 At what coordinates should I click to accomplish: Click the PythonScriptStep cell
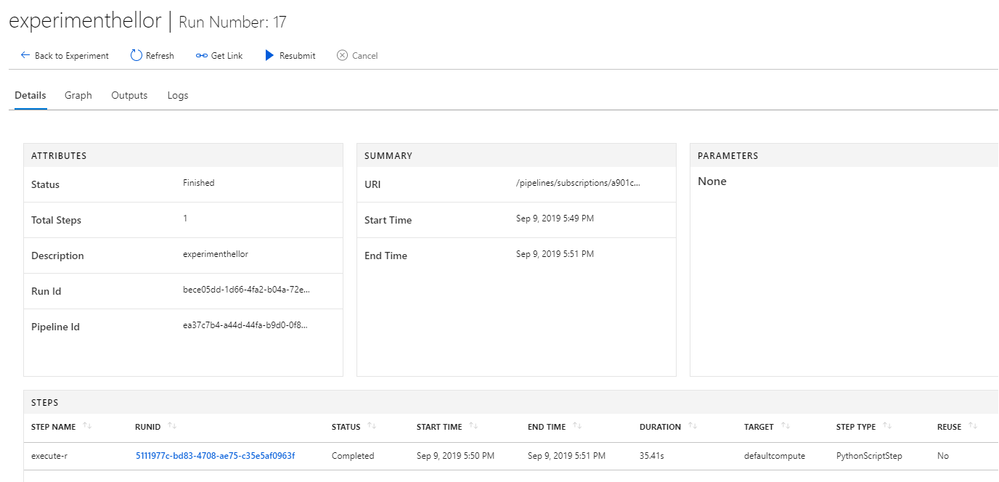pyautogui.click(x=869, y=456)
